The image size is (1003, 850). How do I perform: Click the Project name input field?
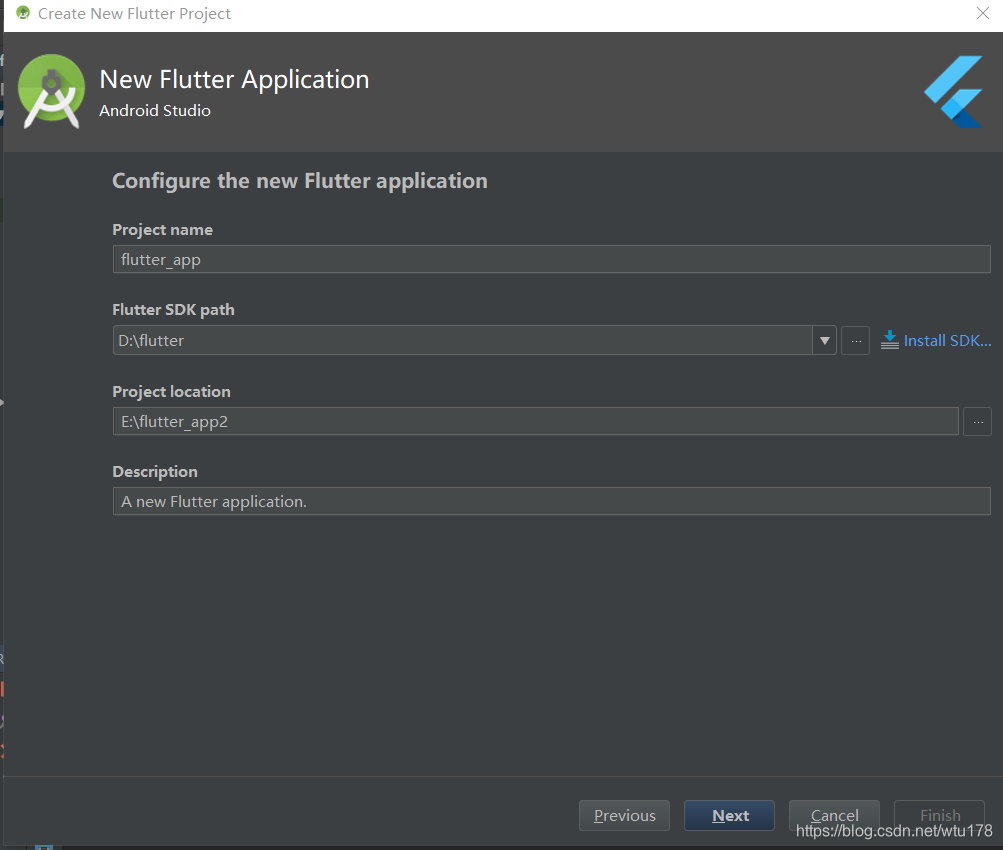point(551,259)
